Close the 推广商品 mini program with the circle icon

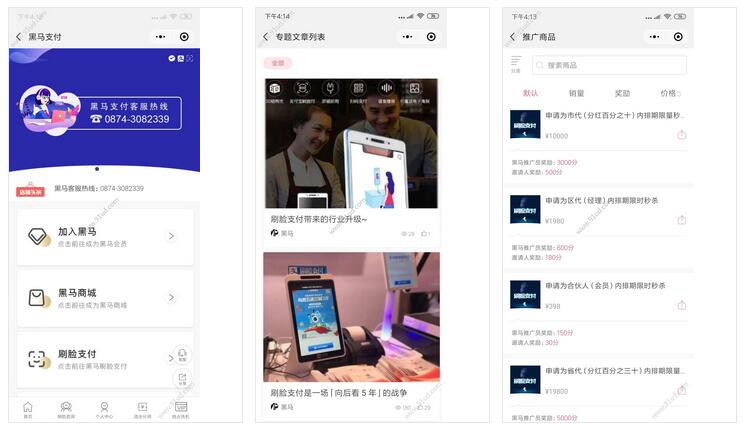pyautogui.click(x=678, y=37)
